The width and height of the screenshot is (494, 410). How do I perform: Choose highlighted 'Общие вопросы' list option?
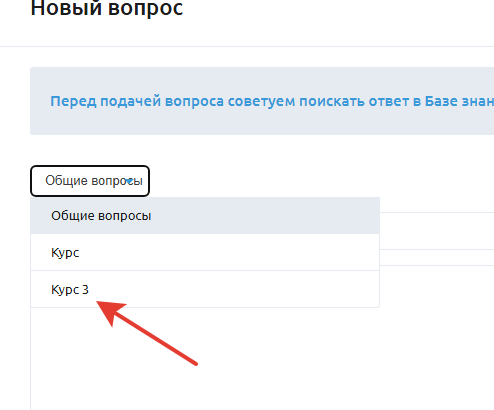point(205,216)
